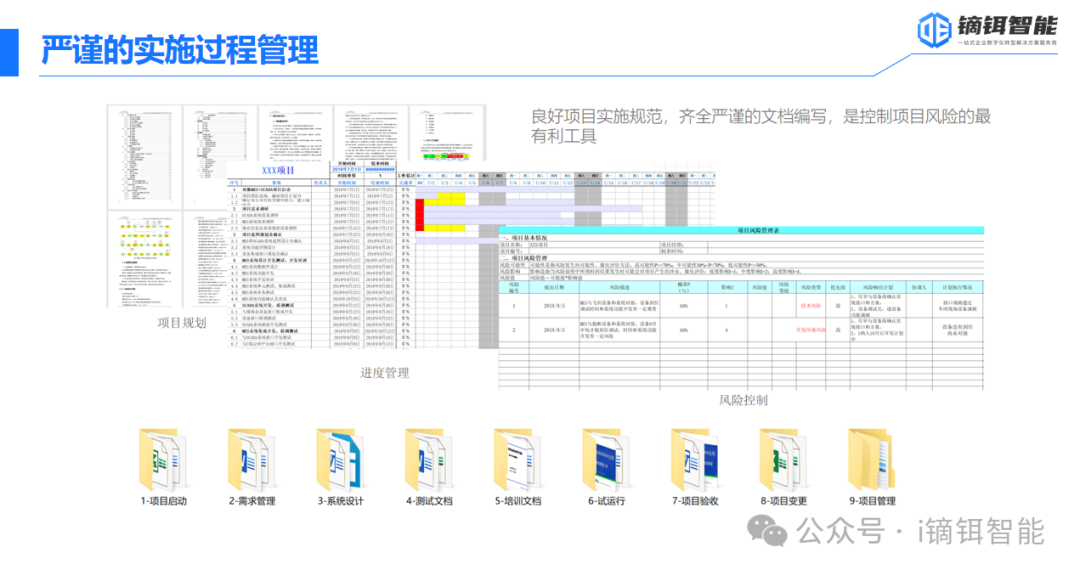Viewport: 1080px width, 575px height.
Task: Open the 1-项目启动 folder icon
Action: (x=163, y=459)
